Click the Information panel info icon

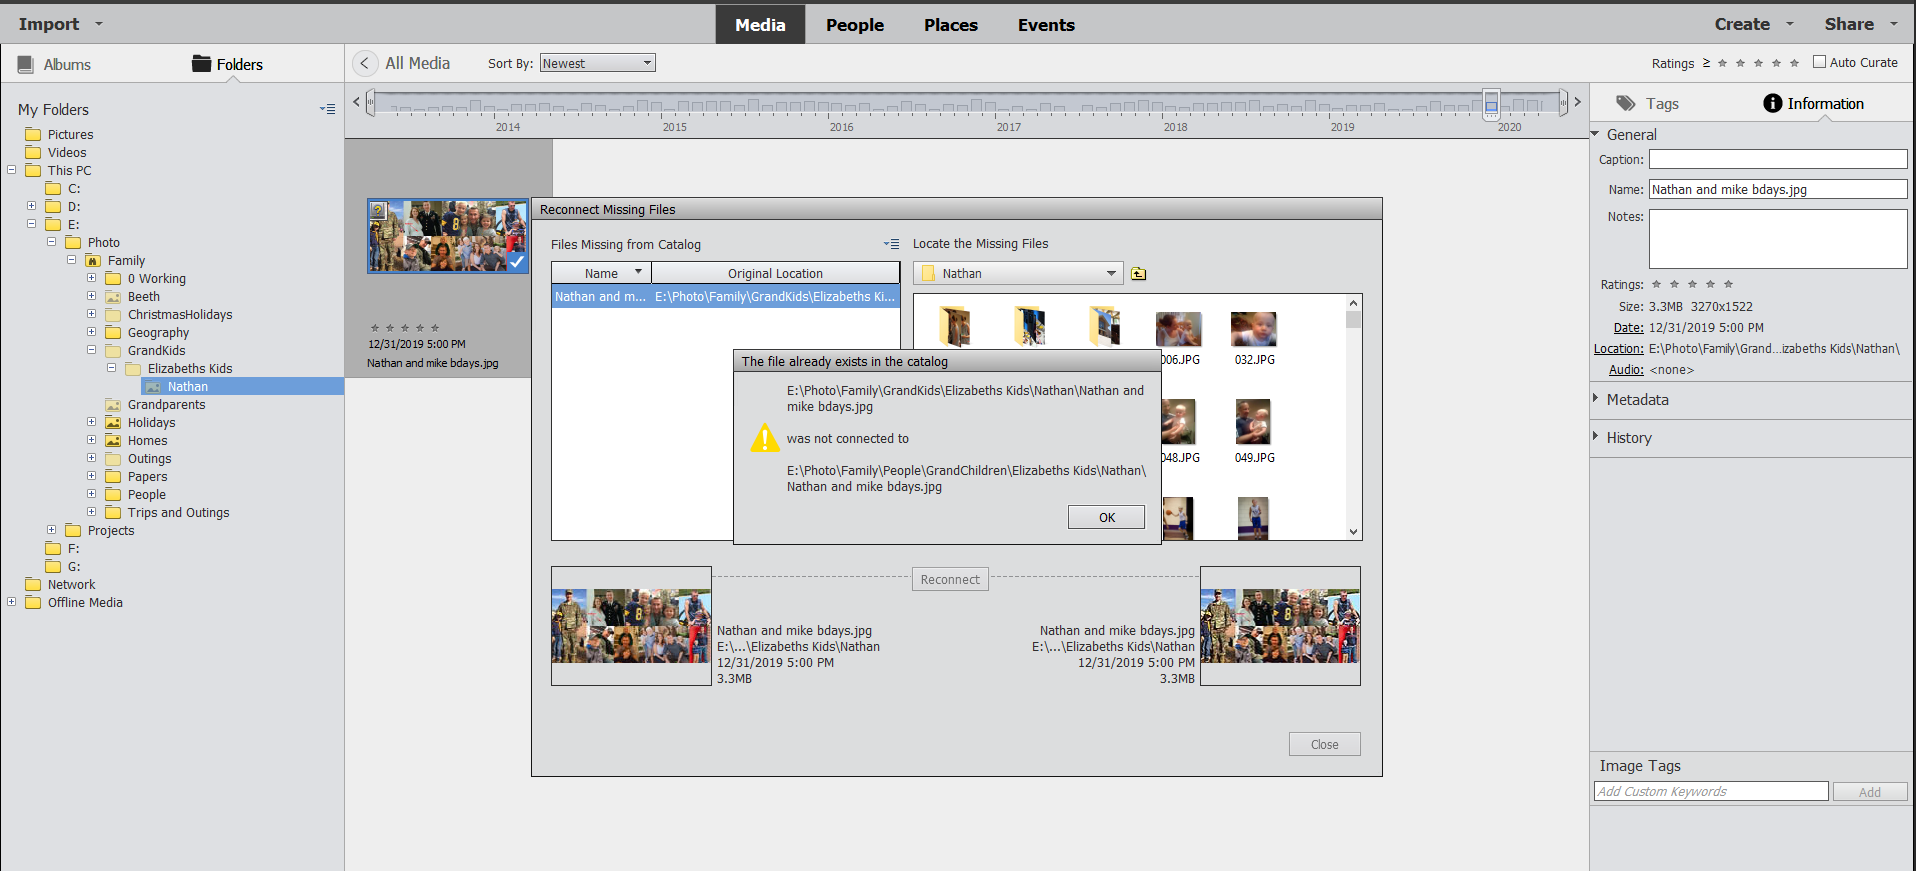pos(1772,103)
